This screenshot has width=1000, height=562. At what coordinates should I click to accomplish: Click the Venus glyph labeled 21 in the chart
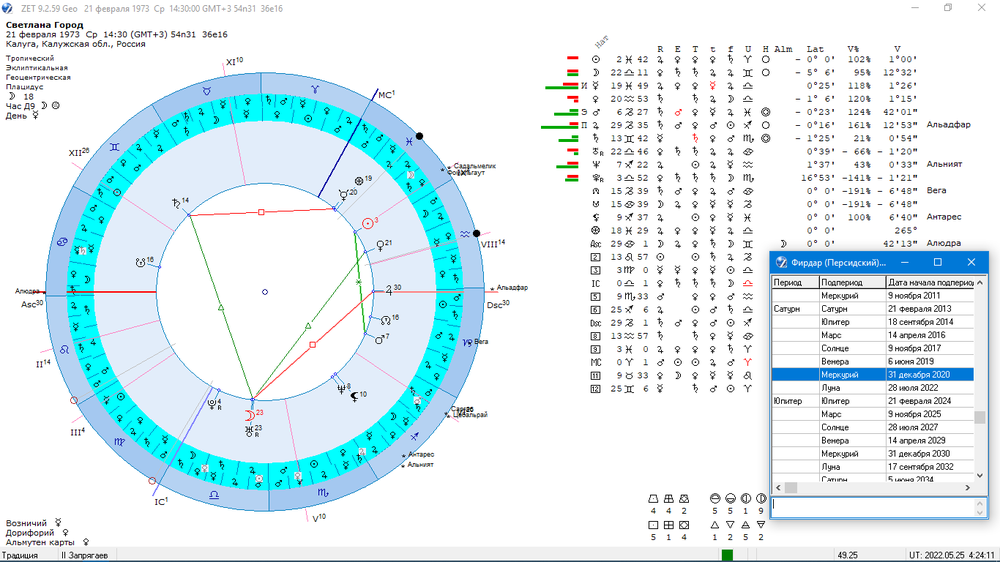pos(380,246)
